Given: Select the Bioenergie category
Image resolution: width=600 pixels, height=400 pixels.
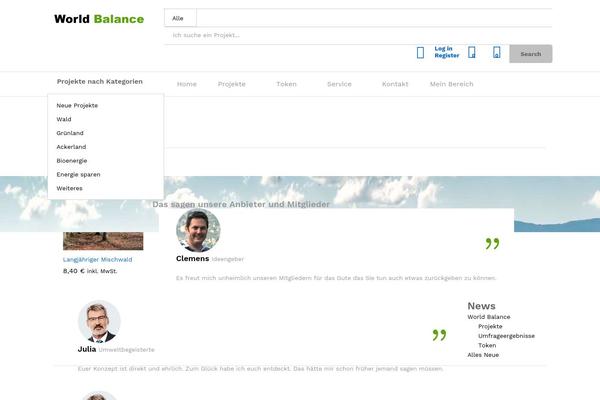Looking at the screenshot, I should point(72,160).
